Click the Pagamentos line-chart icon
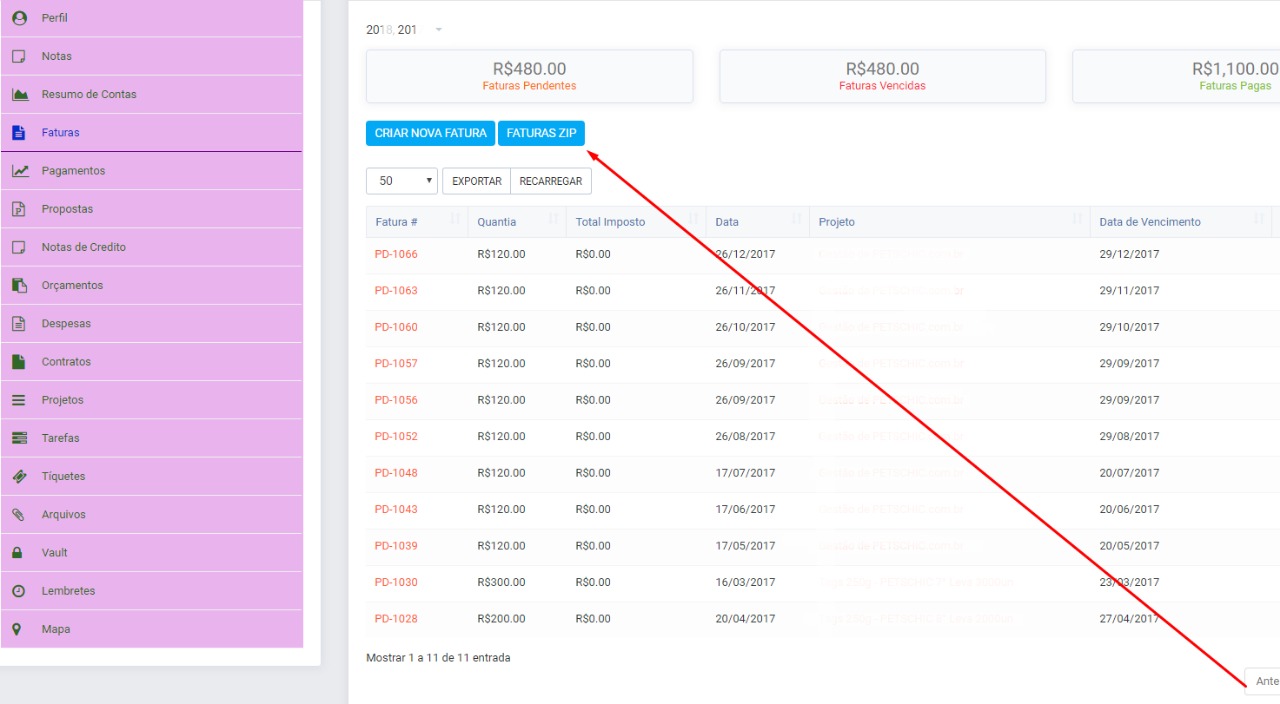1280x704 pixels. pyautogui.click(x=19, y=171)
